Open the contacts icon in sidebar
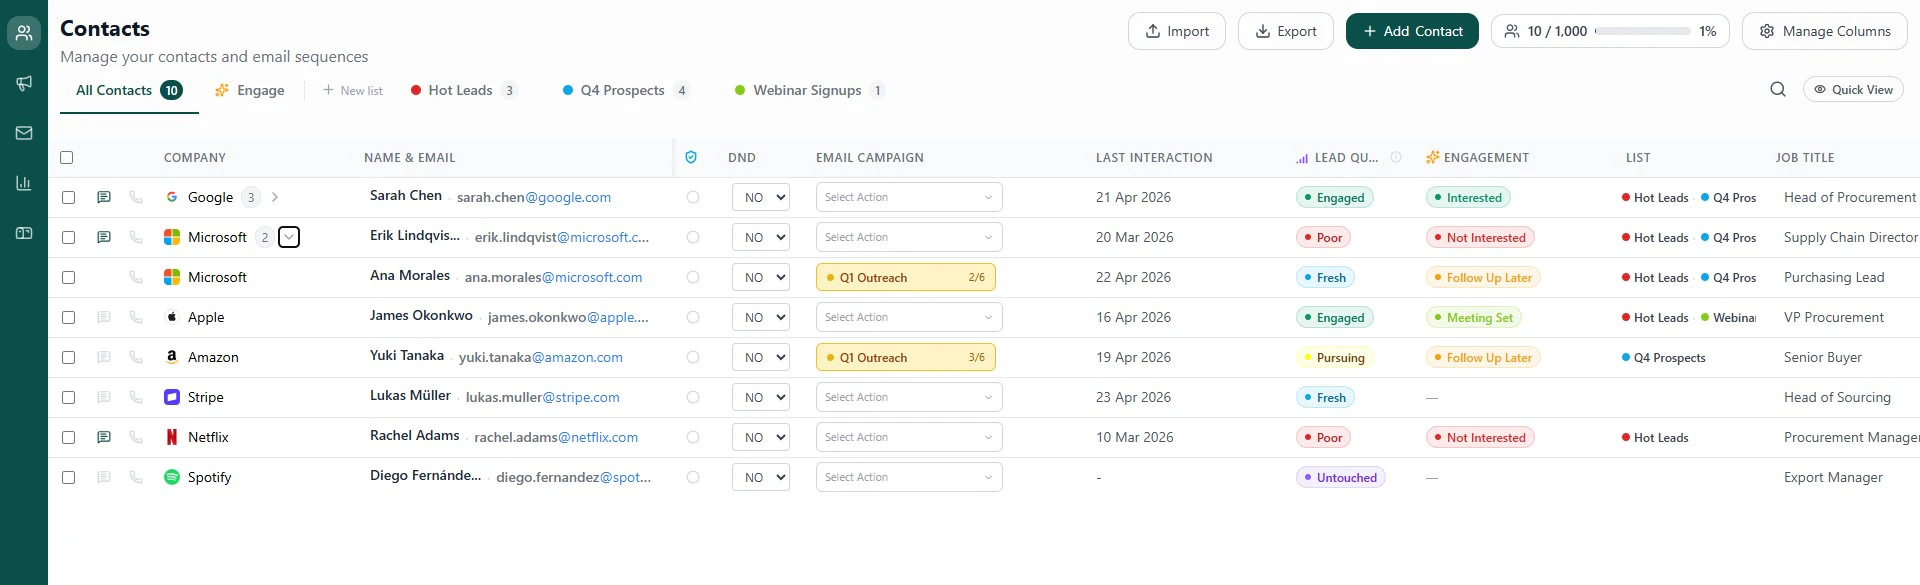 click(x=24, y=33)
